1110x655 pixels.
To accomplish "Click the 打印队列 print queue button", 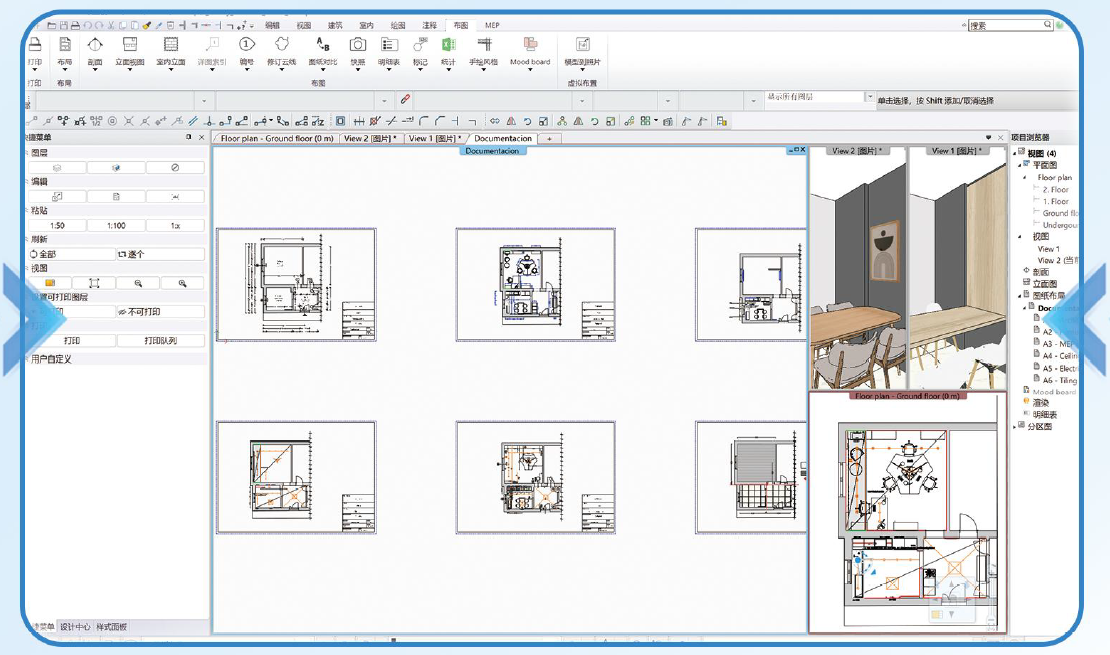I will (160, 341).
